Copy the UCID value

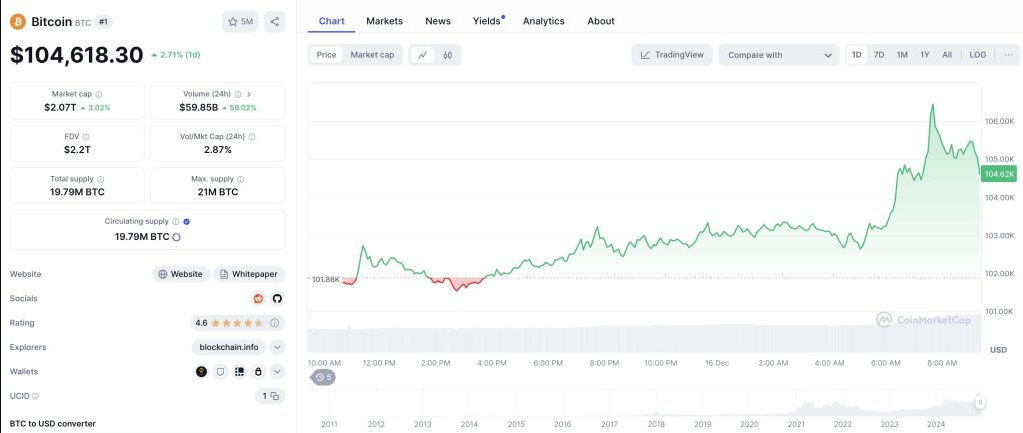coord(275,396)
